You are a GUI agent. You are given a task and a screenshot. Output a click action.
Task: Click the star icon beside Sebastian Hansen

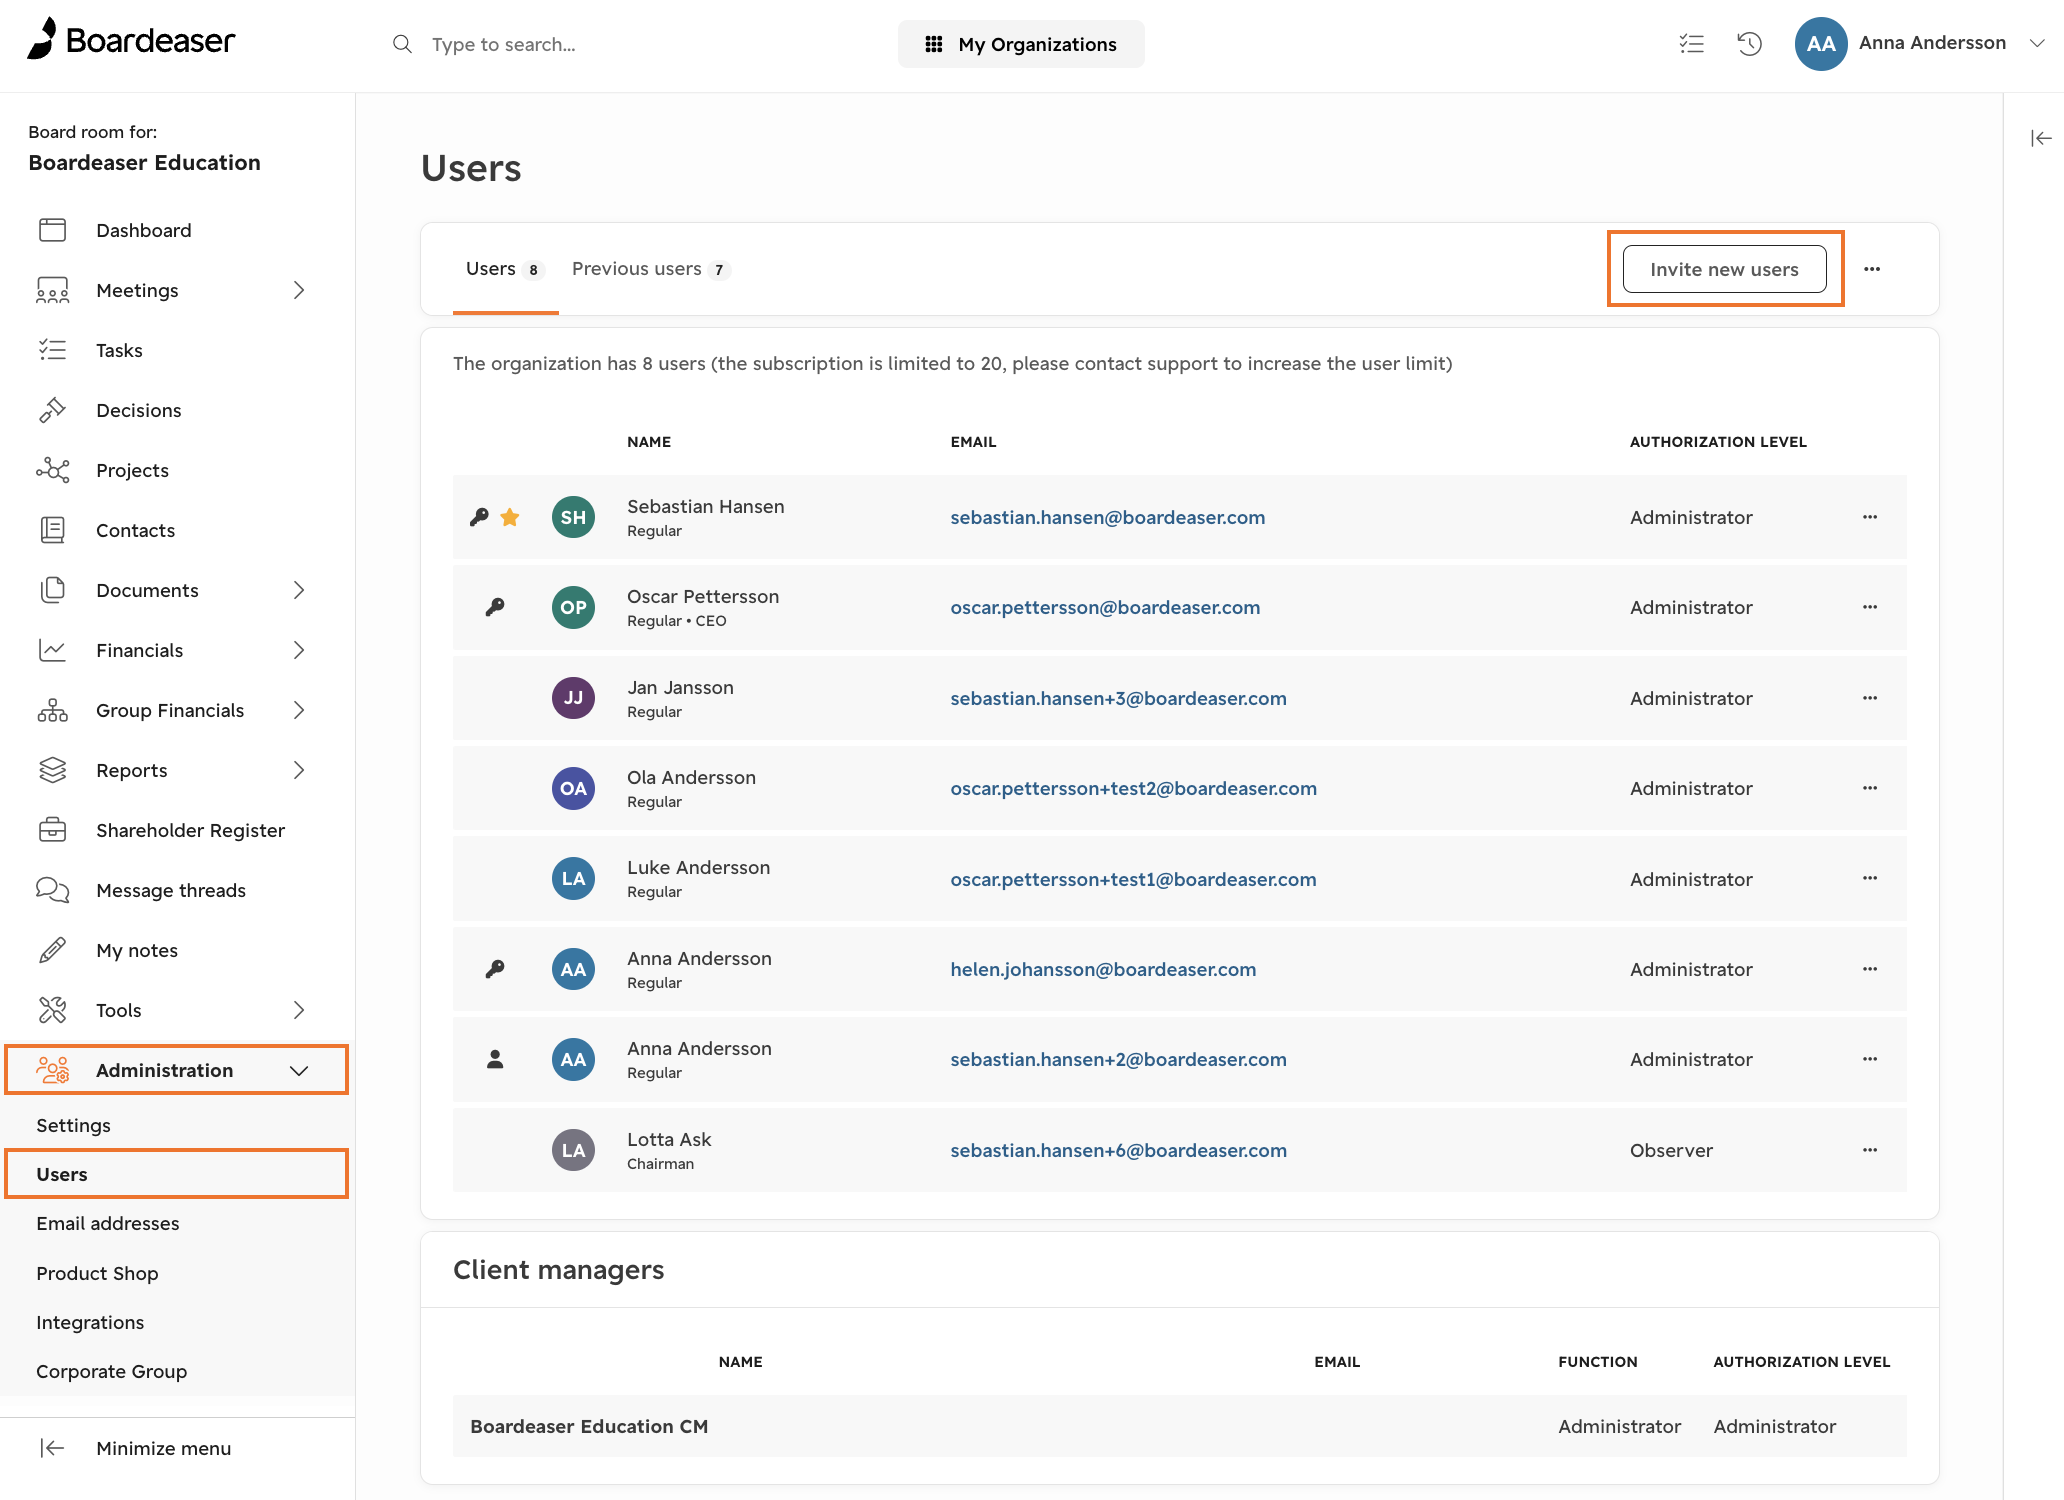click(x=510, y=517)
